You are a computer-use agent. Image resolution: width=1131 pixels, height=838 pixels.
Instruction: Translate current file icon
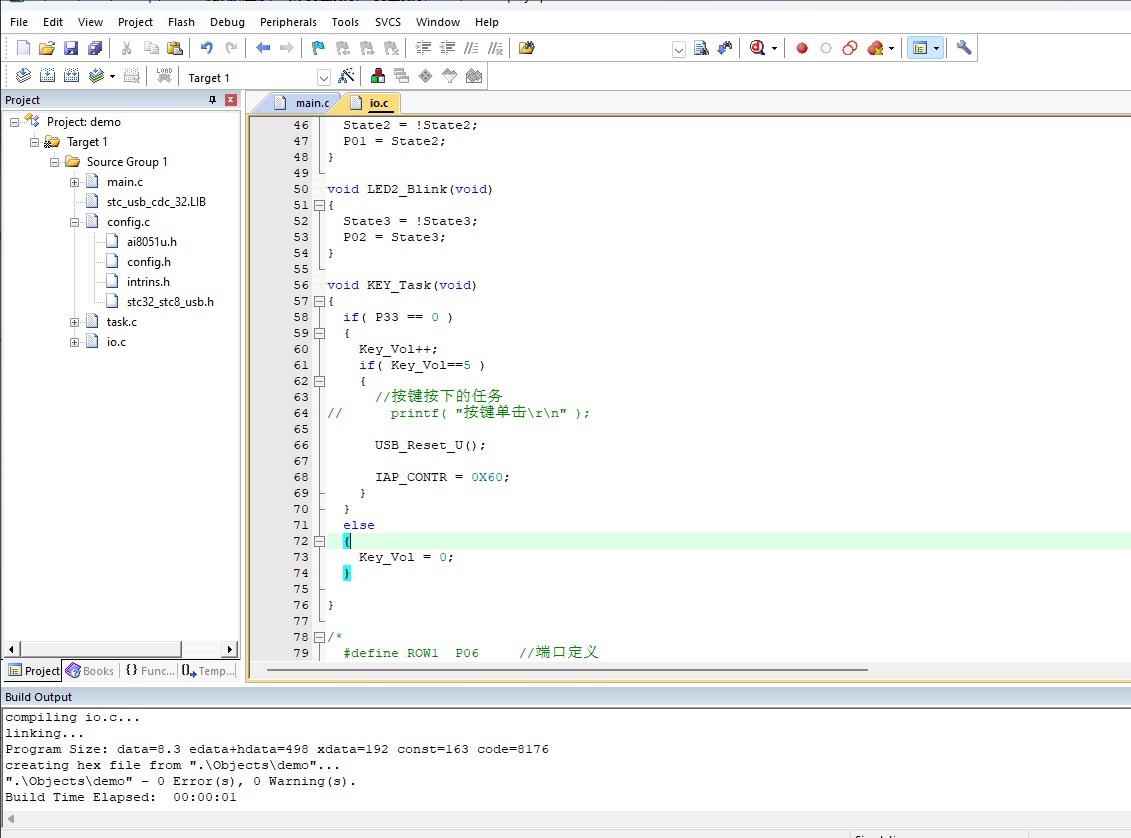click(23, 76)
